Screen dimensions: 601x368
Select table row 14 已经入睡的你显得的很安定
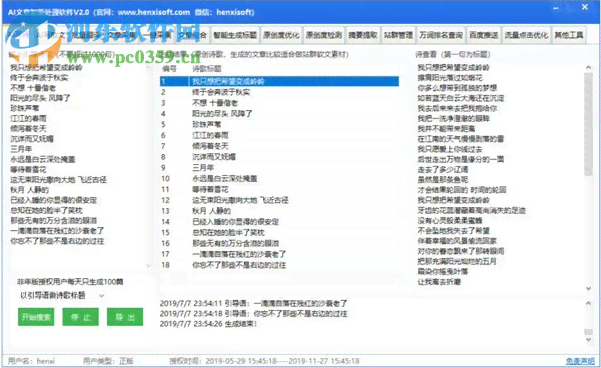pos(279,222)
